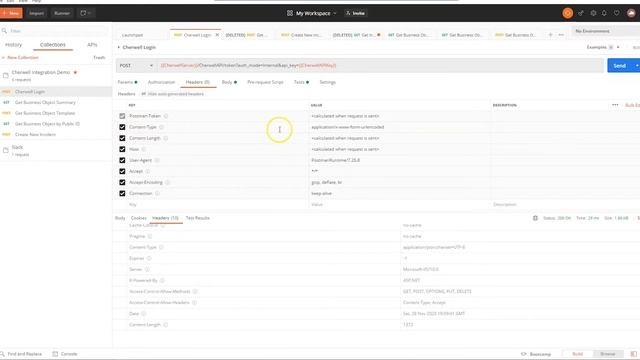This screenshot has height=360, width=640.
Task: Open the Authorization request tab
Action: point(161,82)
